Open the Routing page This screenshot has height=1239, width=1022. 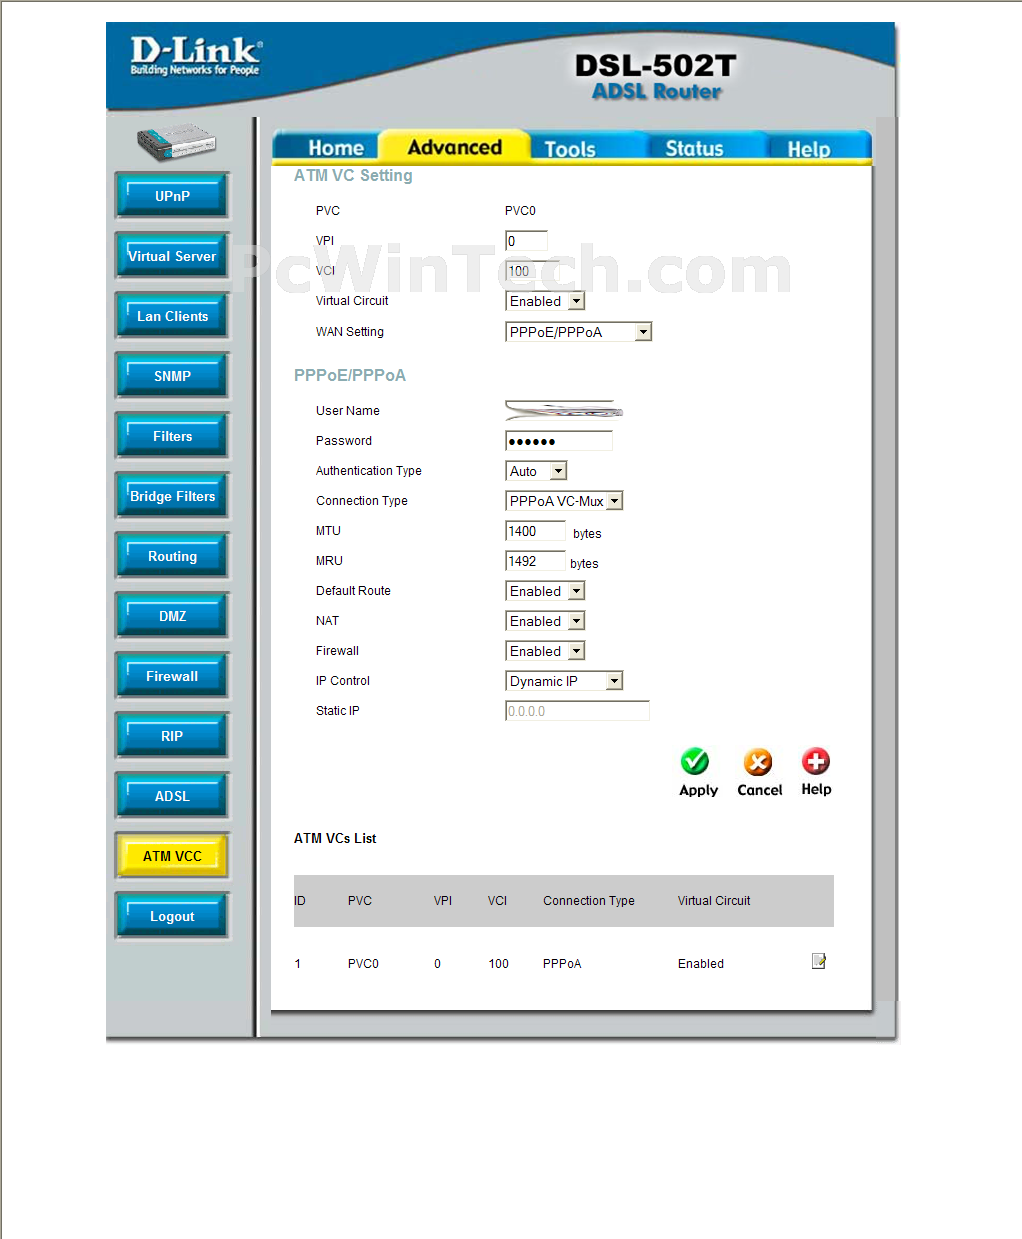pyautogui.click(x=172, y=556)
